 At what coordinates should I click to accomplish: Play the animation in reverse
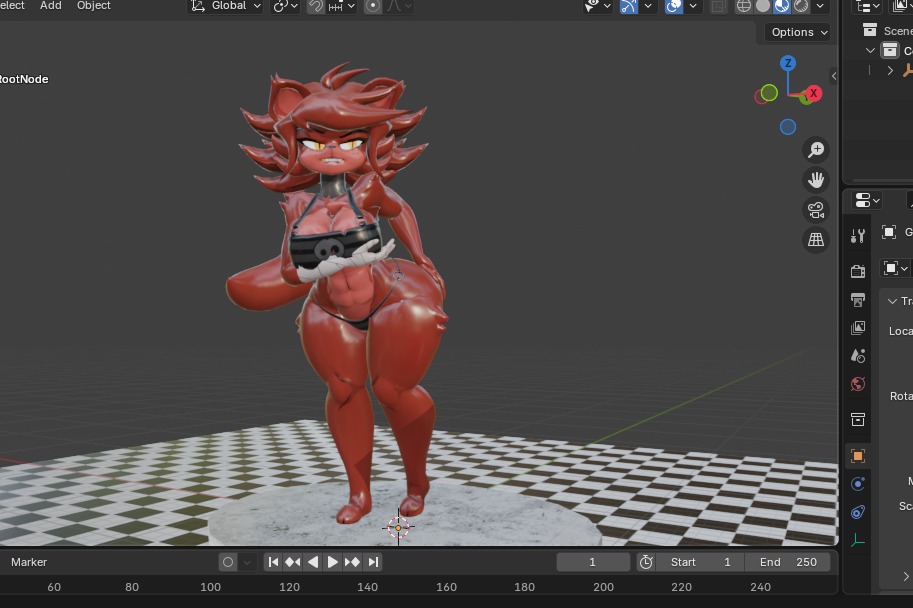[313, 562]
